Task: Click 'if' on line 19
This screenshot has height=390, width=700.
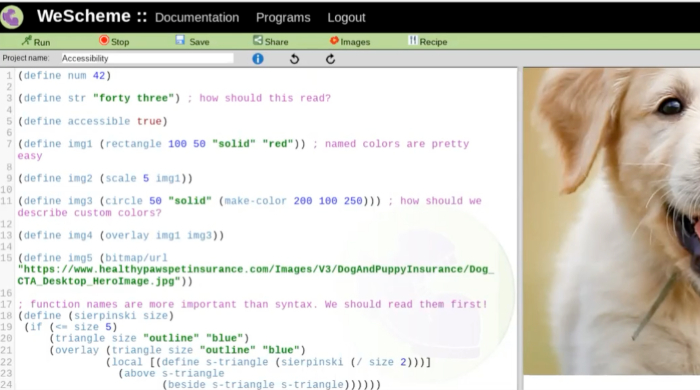Action: (x=36, y=327)
